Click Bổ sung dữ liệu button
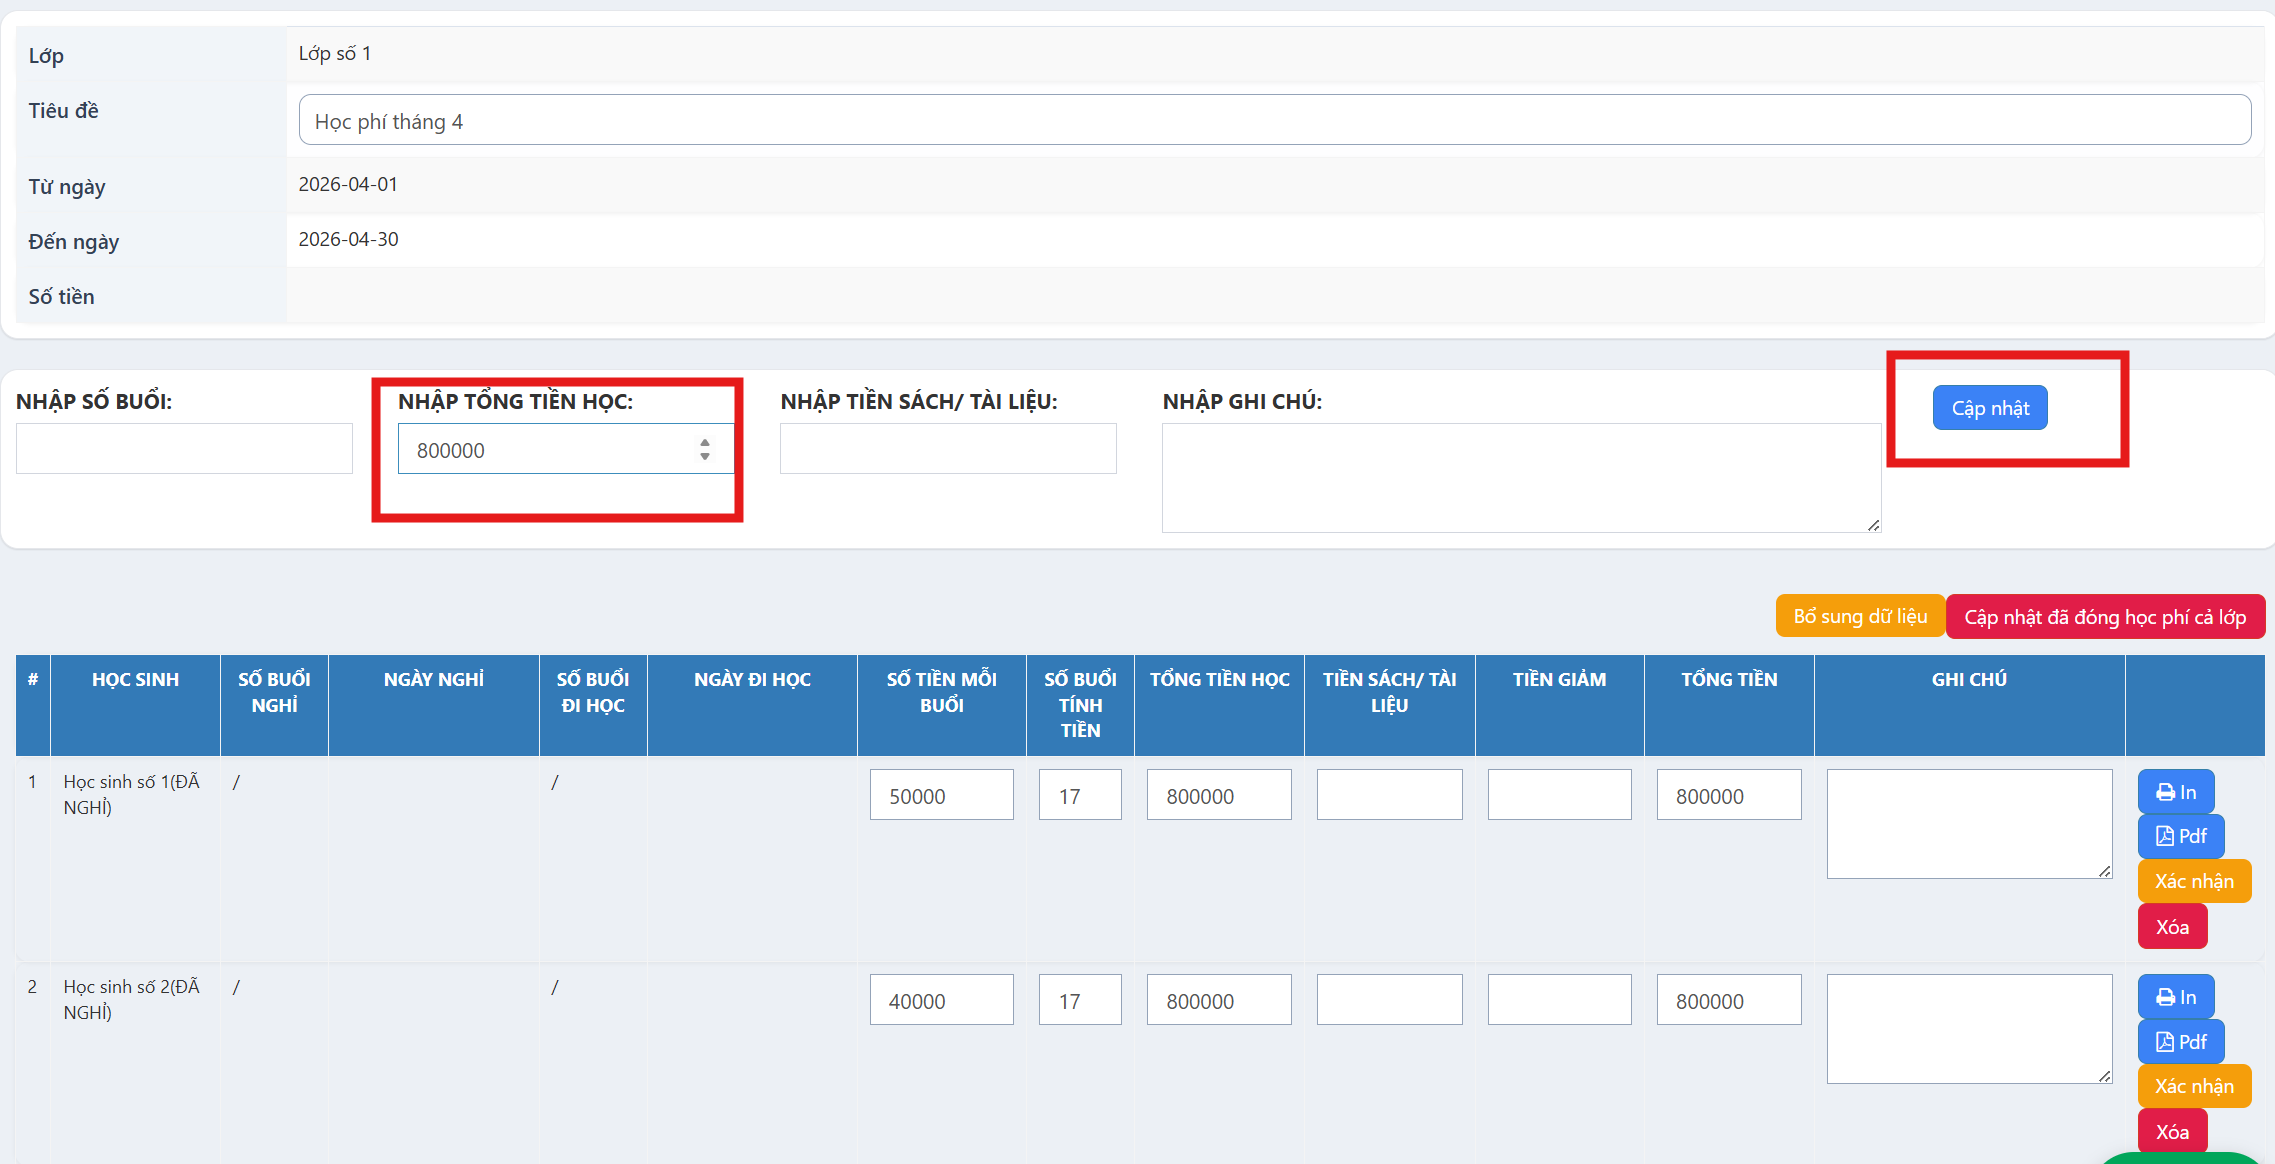The width and height of the screenshot is (2275, 1164). pos(1859,616)
